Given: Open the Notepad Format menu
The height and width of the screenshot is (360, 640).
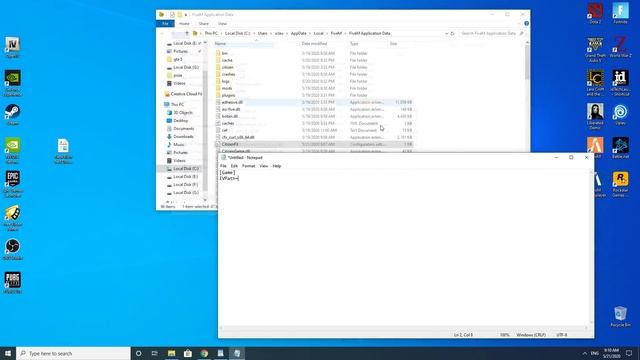Looking at the screenshot, I should pos(248,166).
